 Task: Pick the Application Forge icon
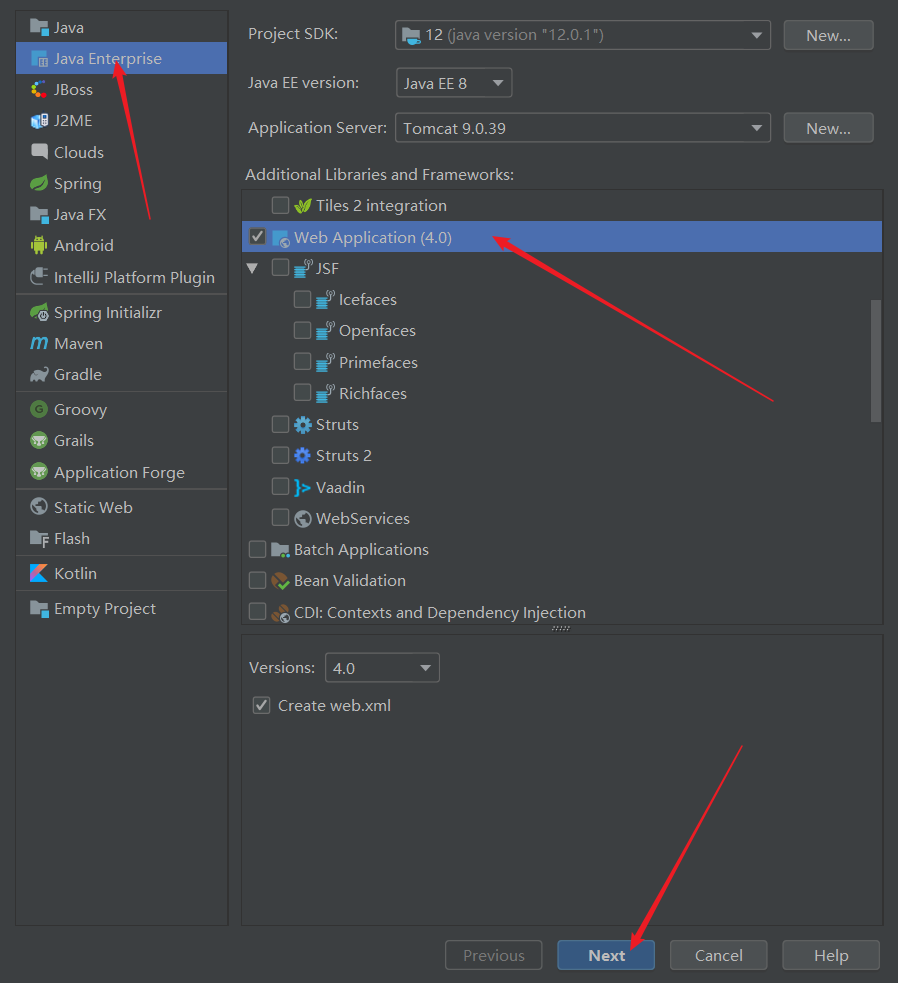point(39,471)
